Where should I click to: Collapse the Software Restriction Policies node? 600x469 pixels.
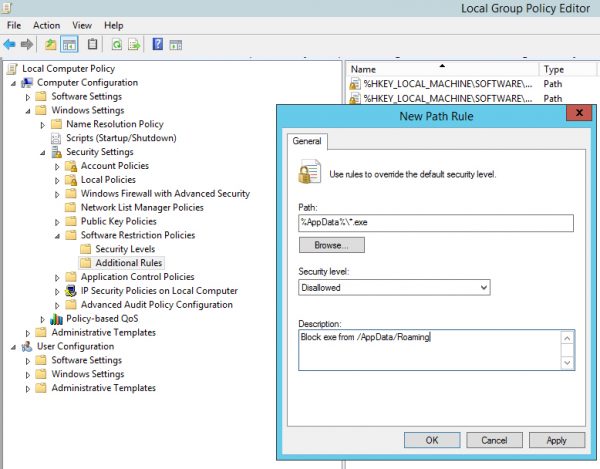[58, 235]
